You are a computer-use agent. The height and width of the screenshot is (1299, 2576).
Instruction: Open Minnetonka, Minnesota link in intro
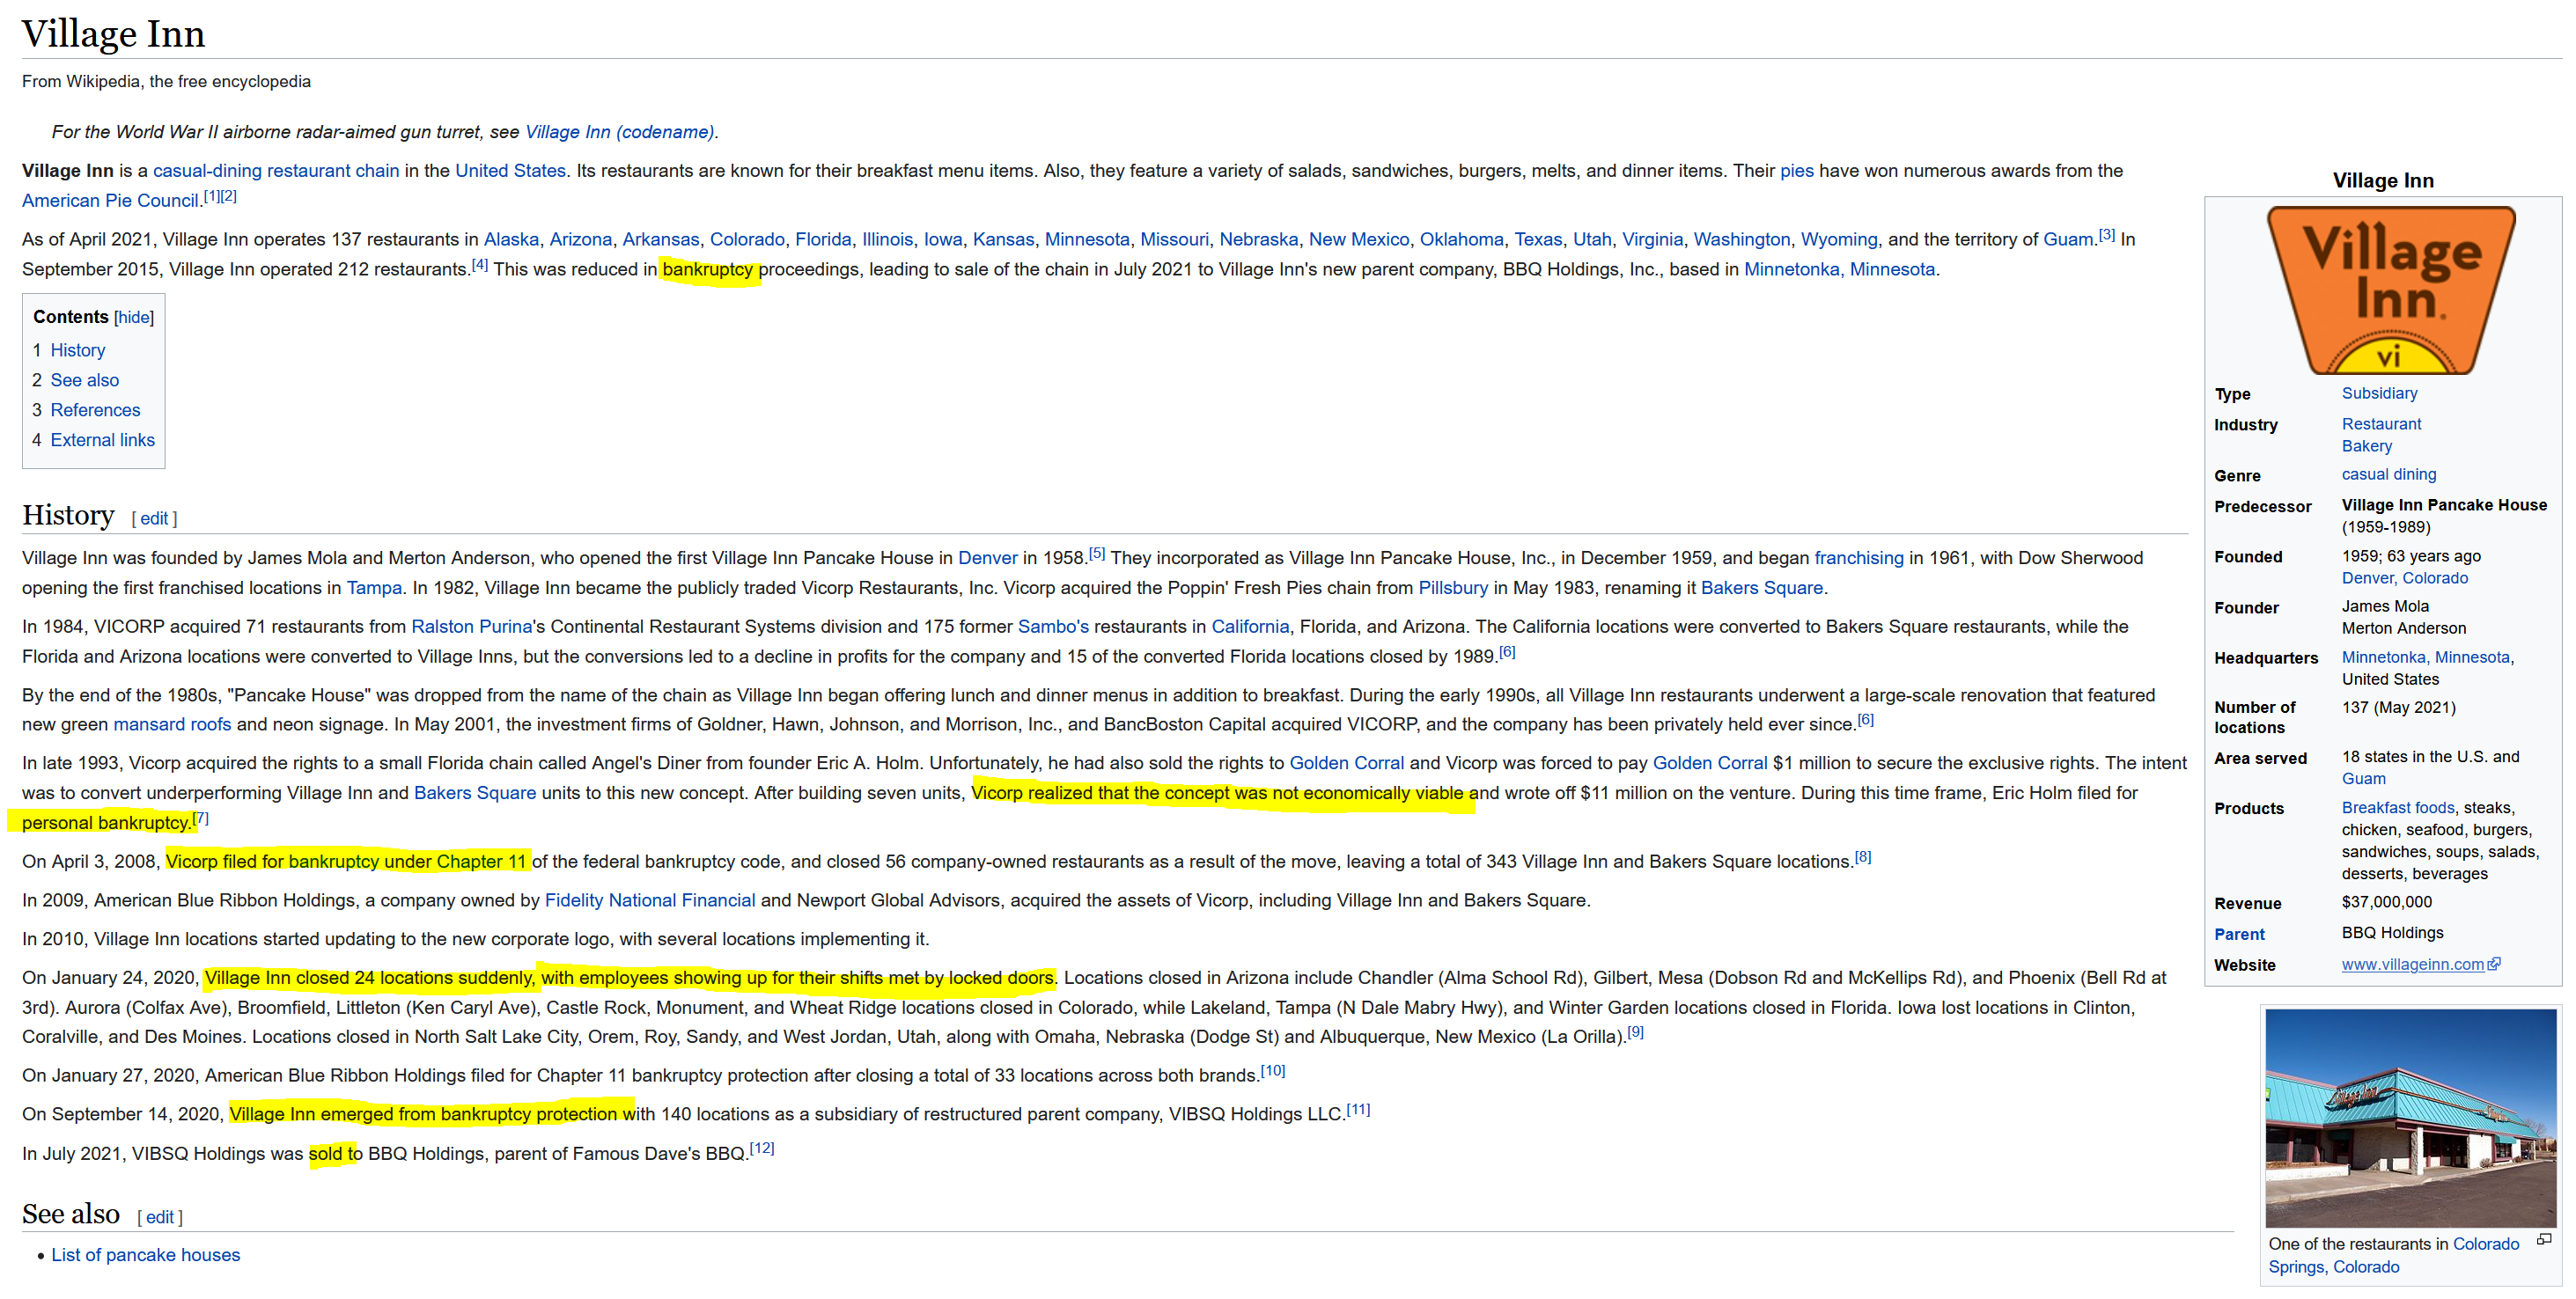(1840, 270)
